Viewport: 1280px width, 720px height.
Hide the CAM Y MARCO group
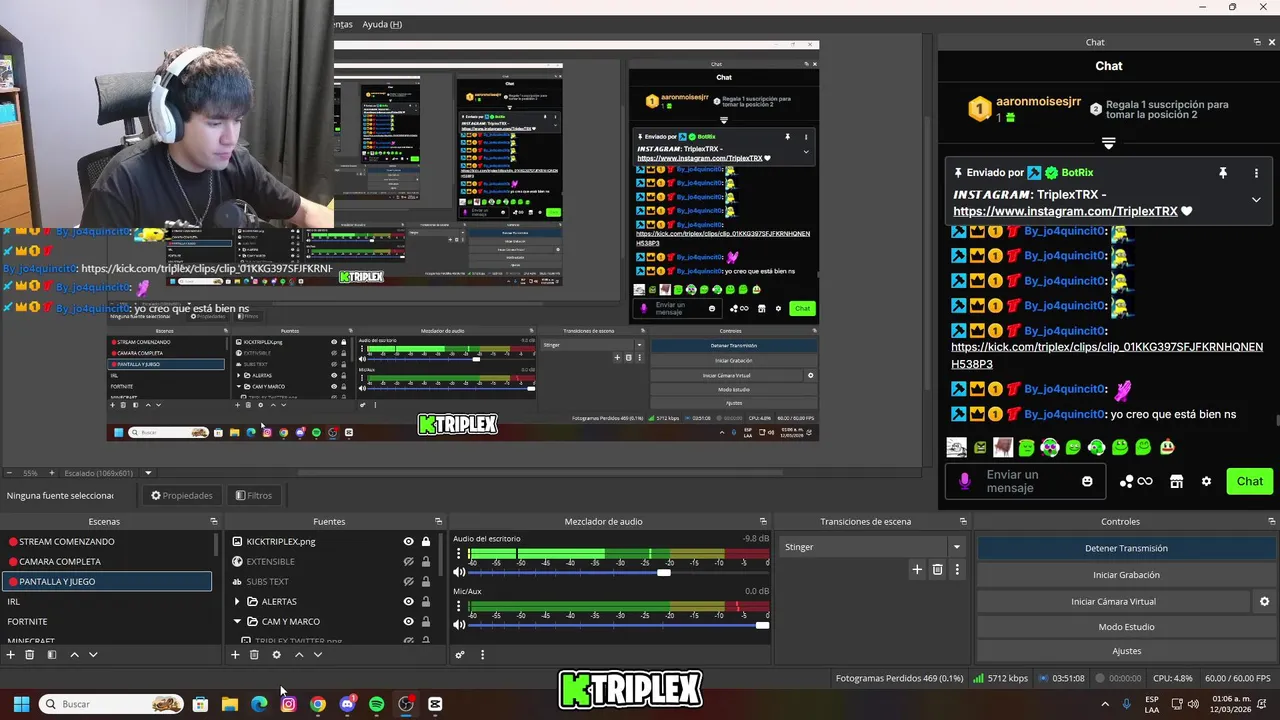pyautogui.click(x=408, y=621)
